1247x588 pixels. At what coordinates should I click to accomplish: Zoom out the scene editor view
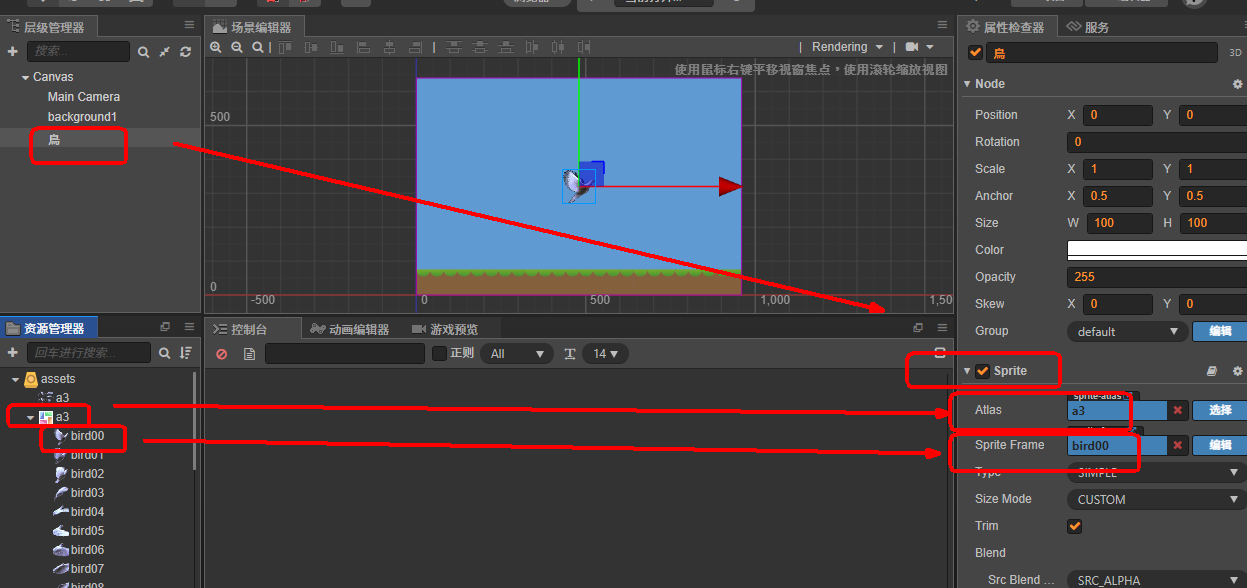click(x=237, y=47)
